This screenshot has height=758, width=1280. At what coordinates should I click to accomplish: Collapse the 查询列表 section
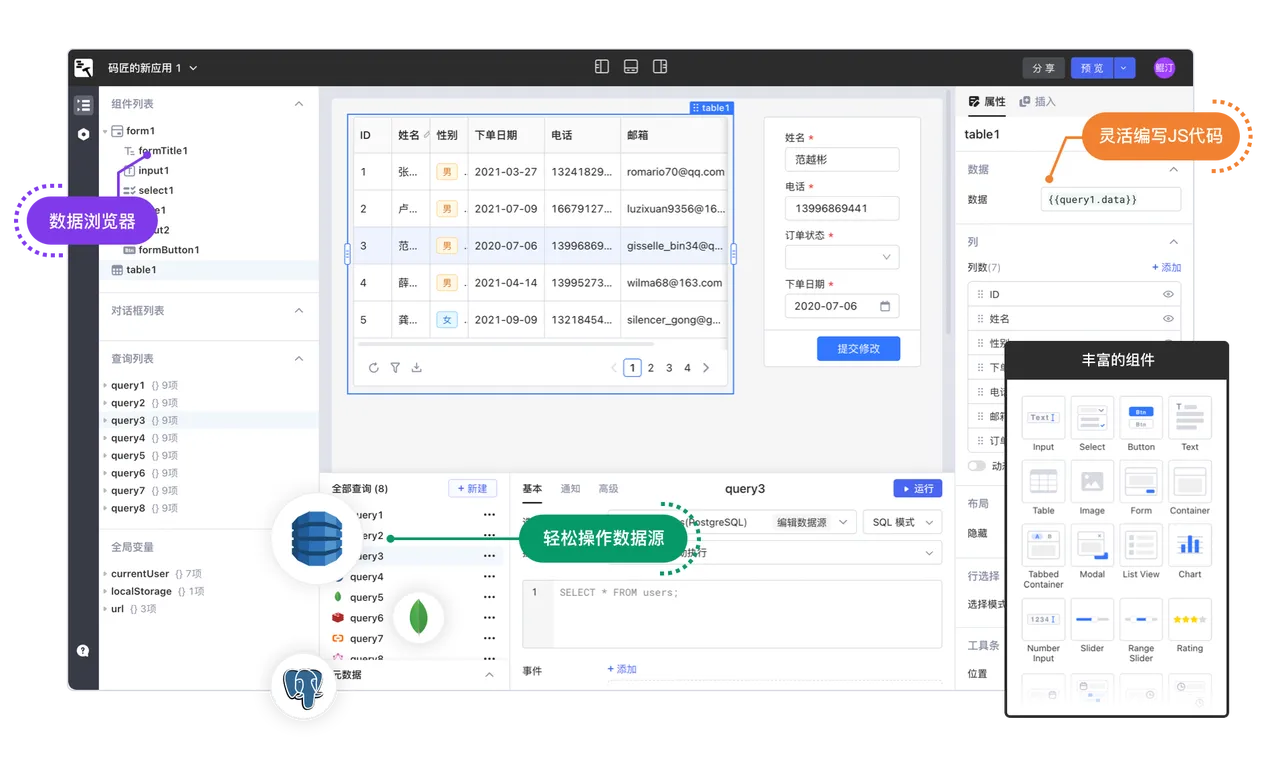tap(298, 359)
